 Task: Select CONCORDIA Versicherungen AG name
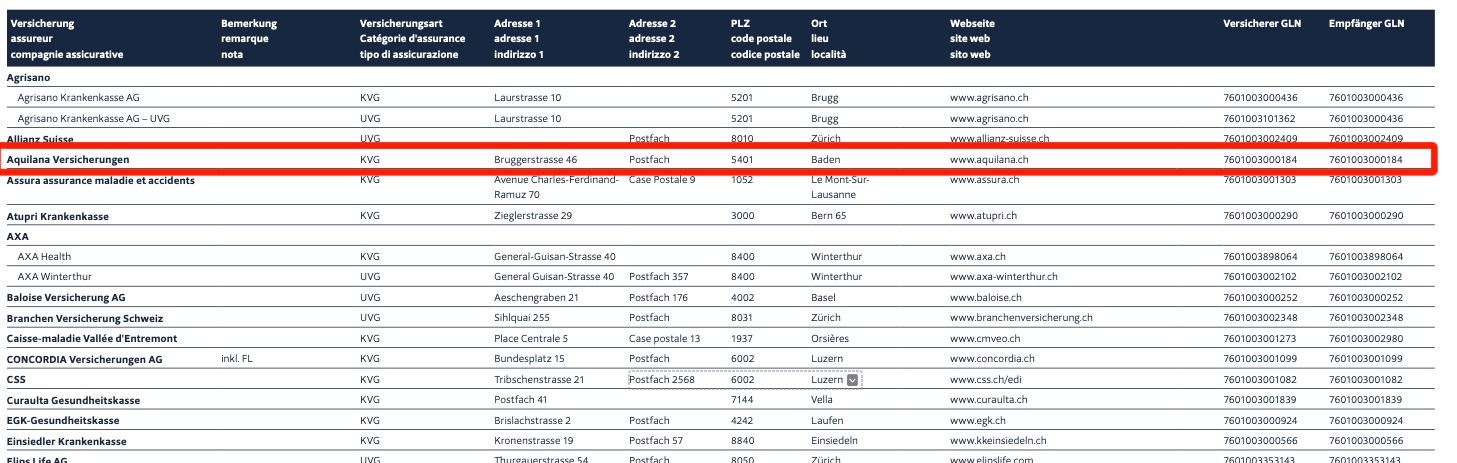tap(85, 359)
